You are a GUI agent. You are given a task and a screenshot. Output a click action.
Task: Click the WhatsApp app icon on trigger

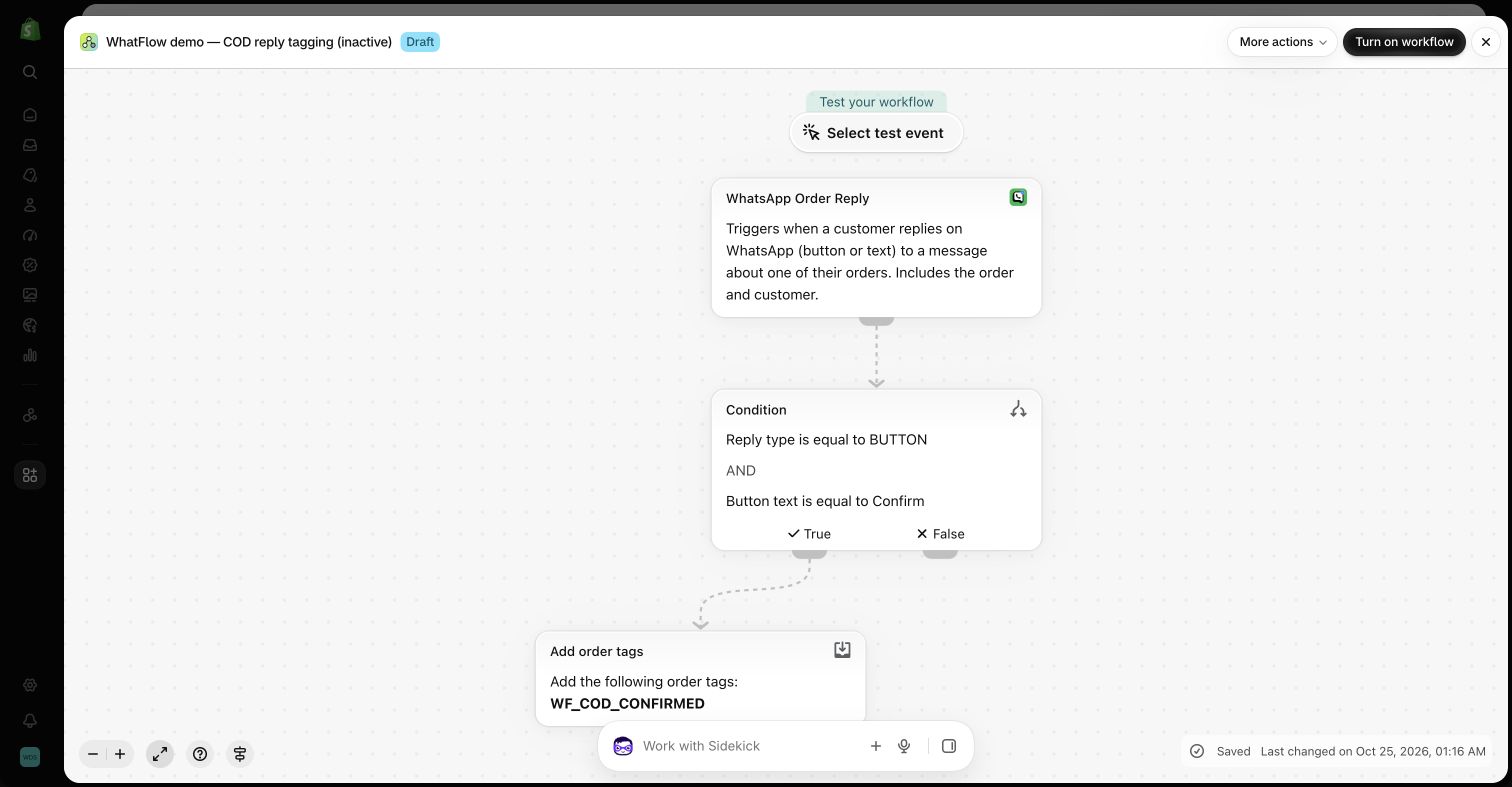[x=1018, y=197]
